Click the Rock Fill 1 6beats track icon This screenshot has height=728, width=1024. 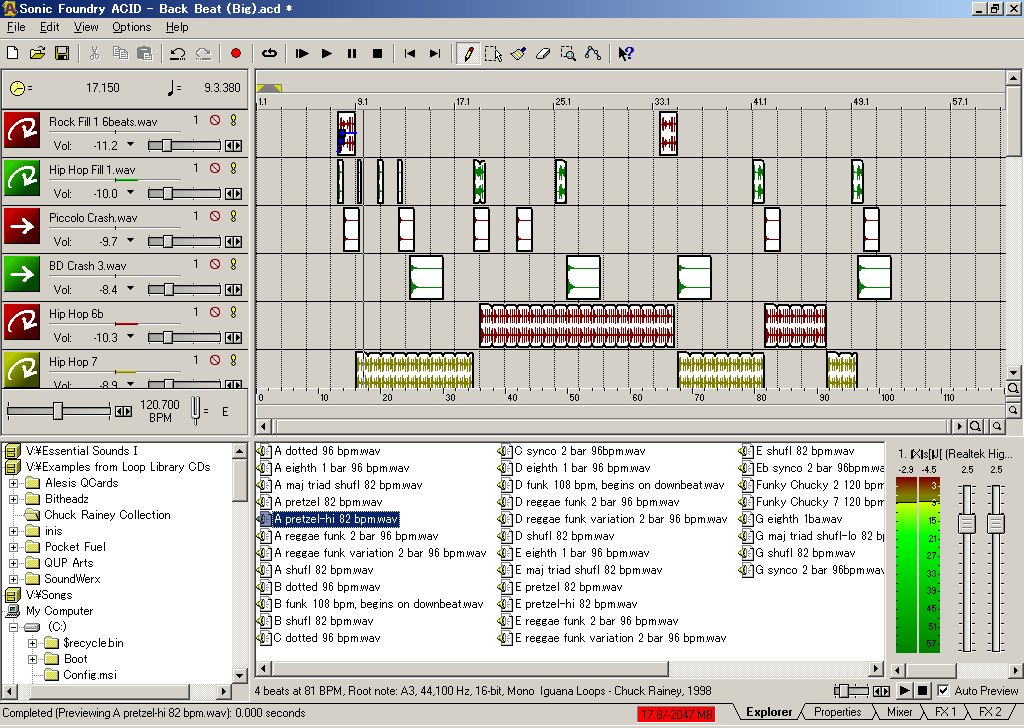pos(22,131)
